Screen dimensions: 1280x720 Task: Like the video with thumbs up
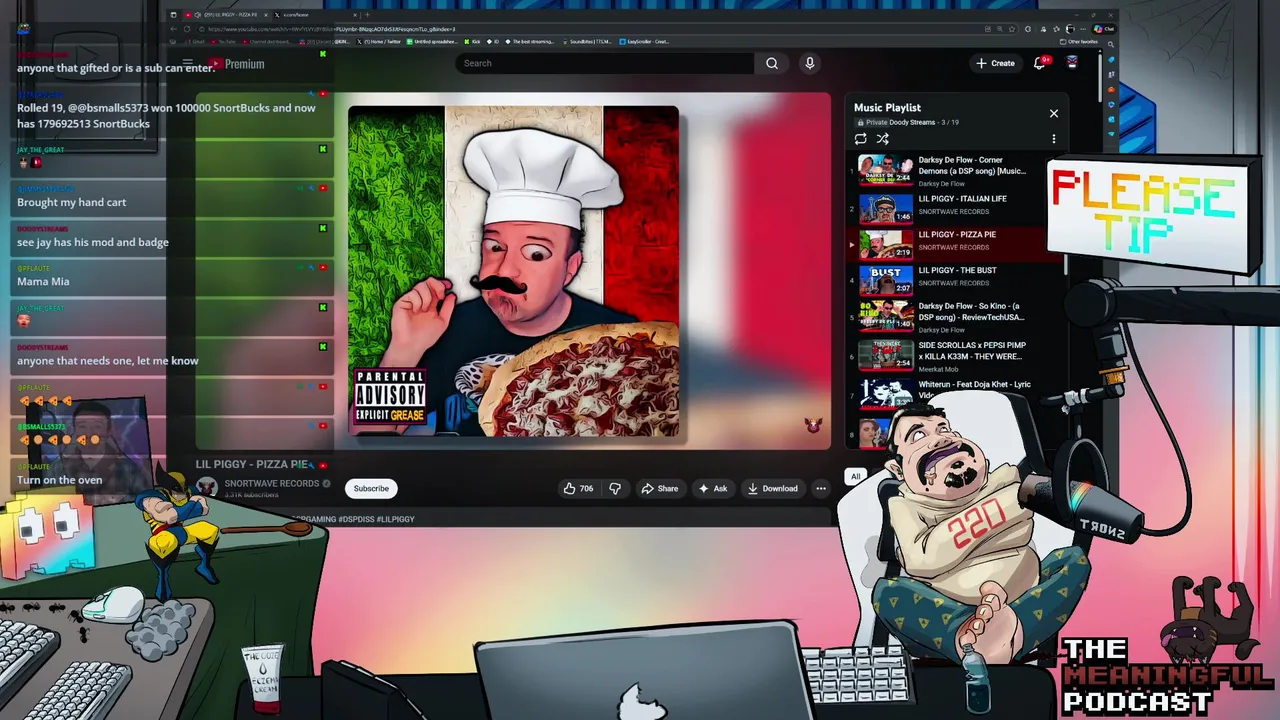point(578,488)
